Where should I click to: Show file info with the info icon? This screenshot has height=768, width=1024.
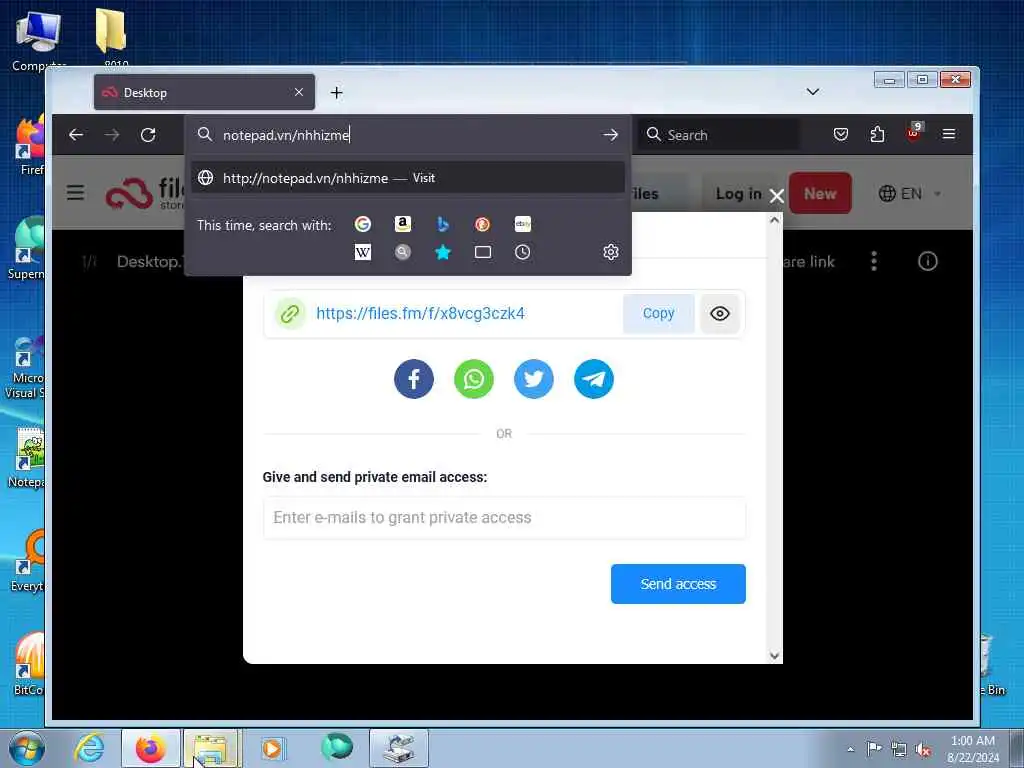927,261
